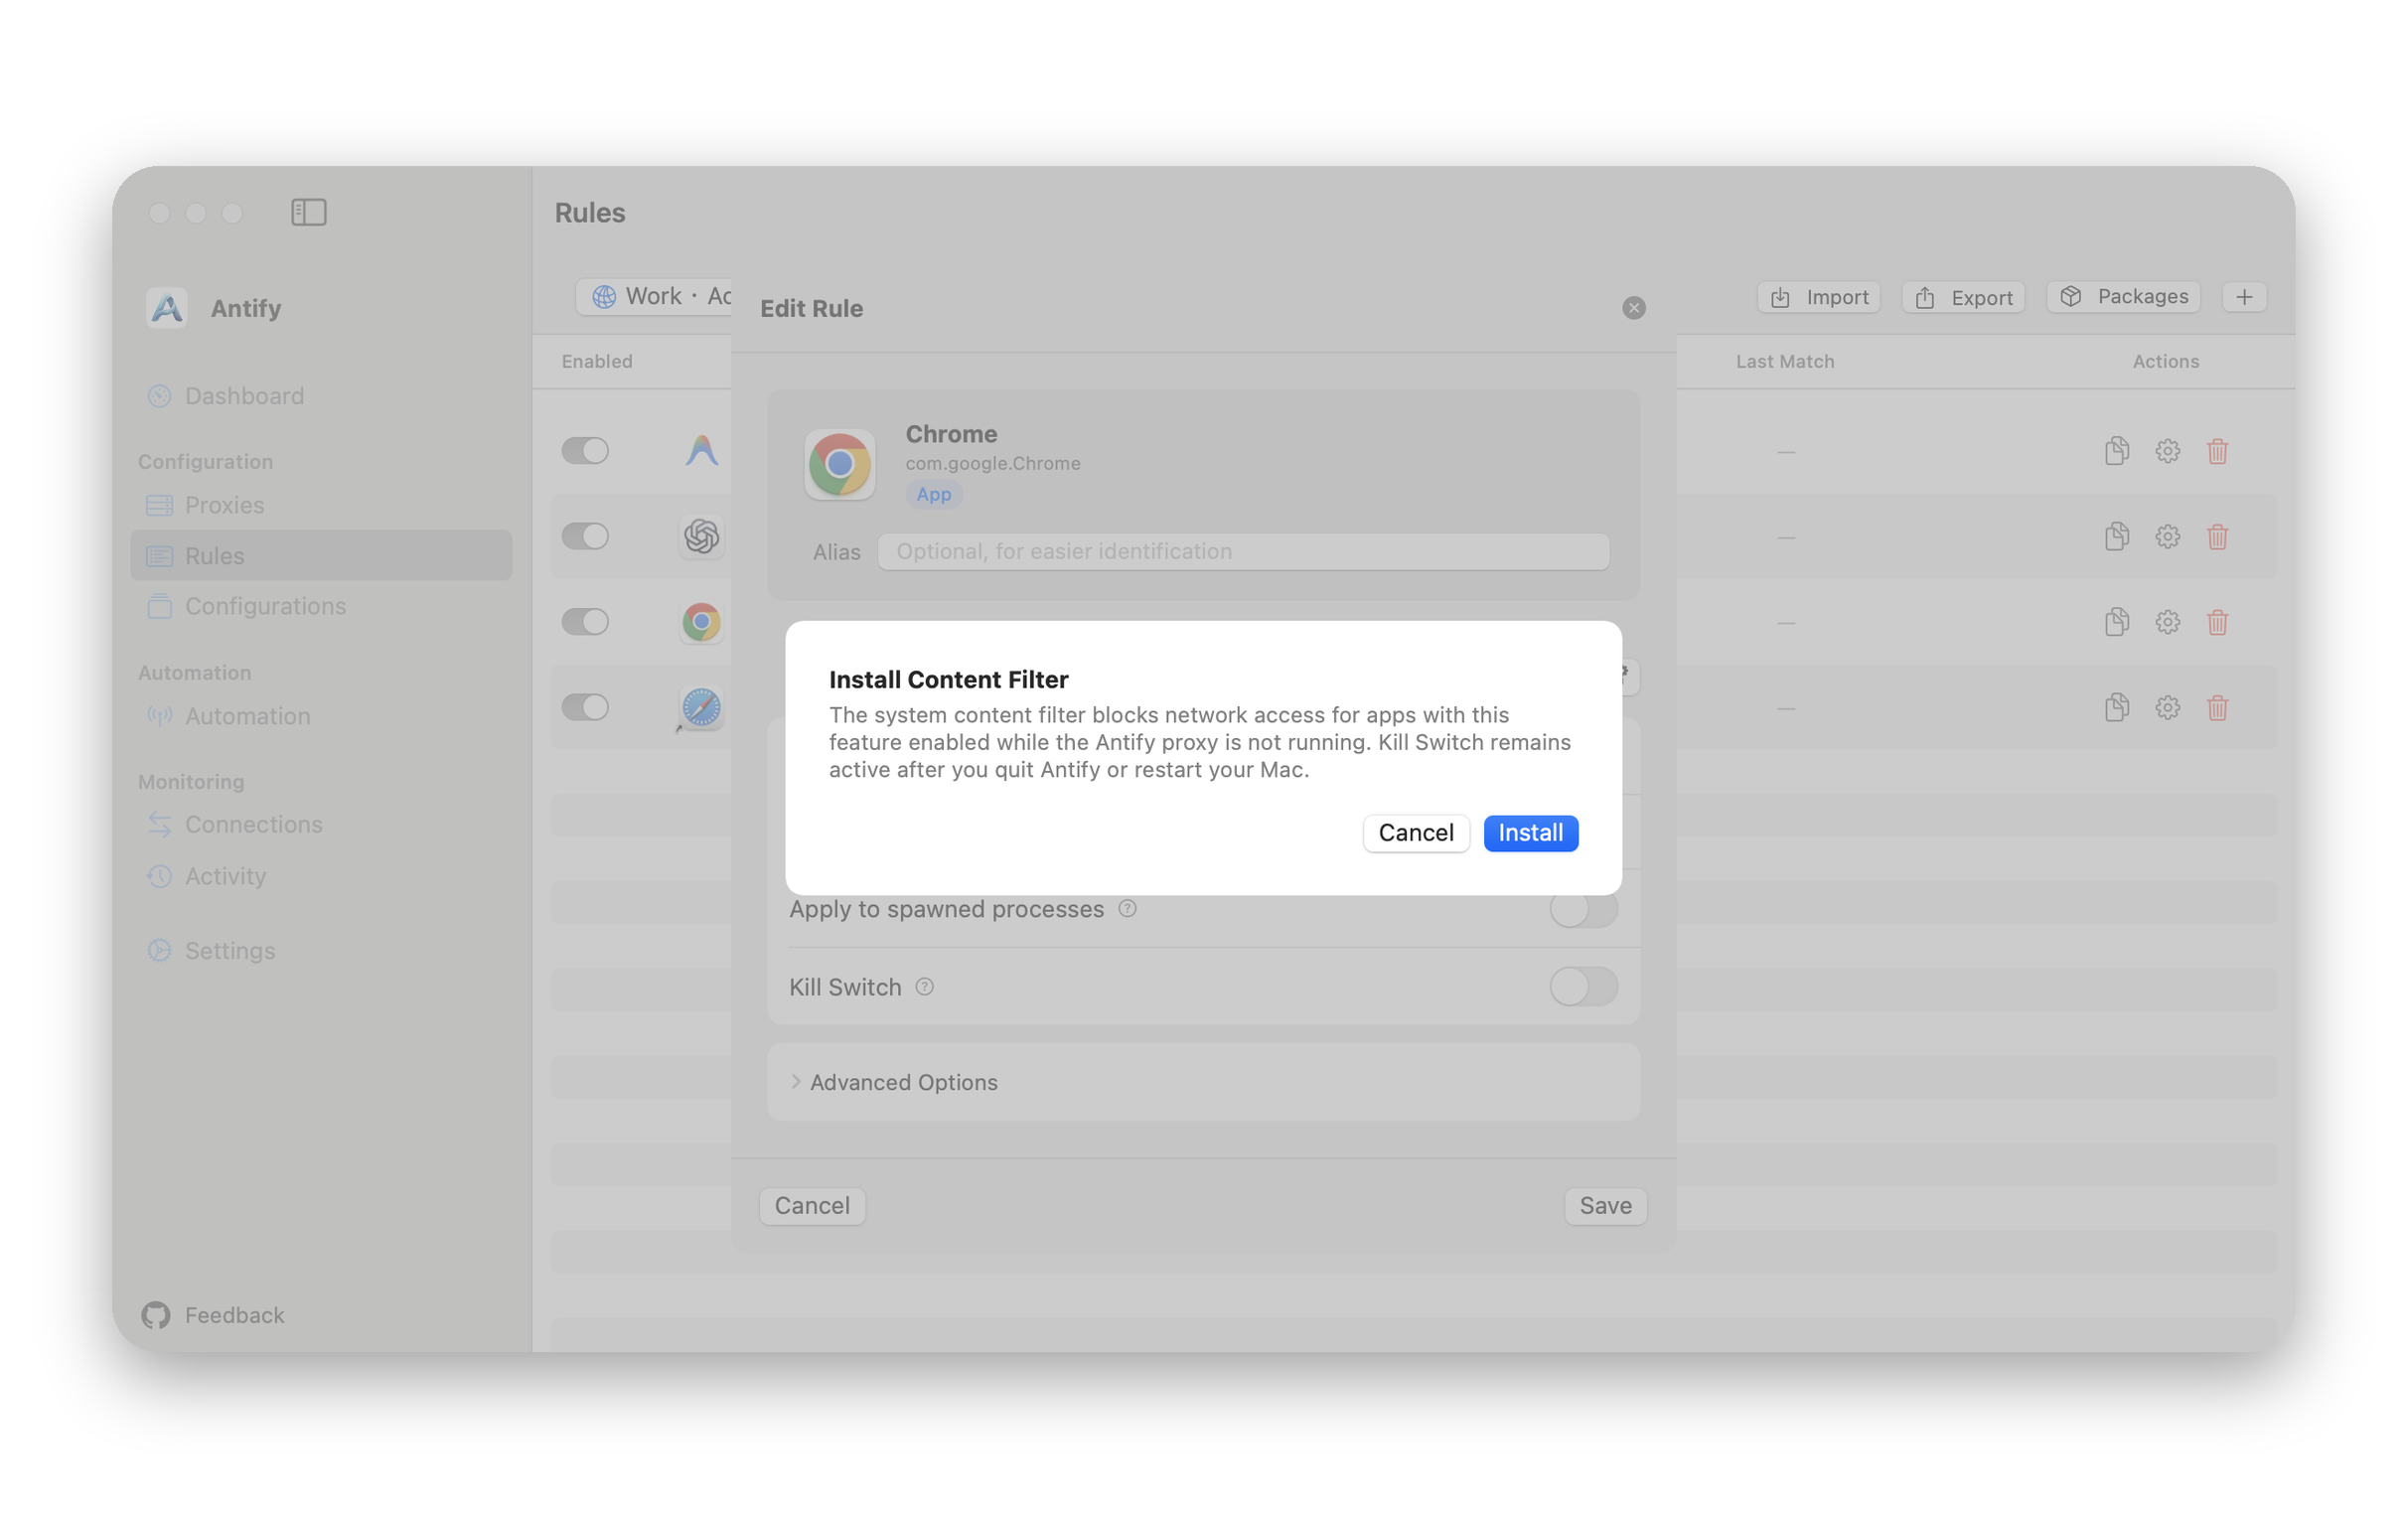Screen dimensions: 2408x1518
Task: Click into the Alias input field
Action: pyautogui.click(x=1243, y=551)
